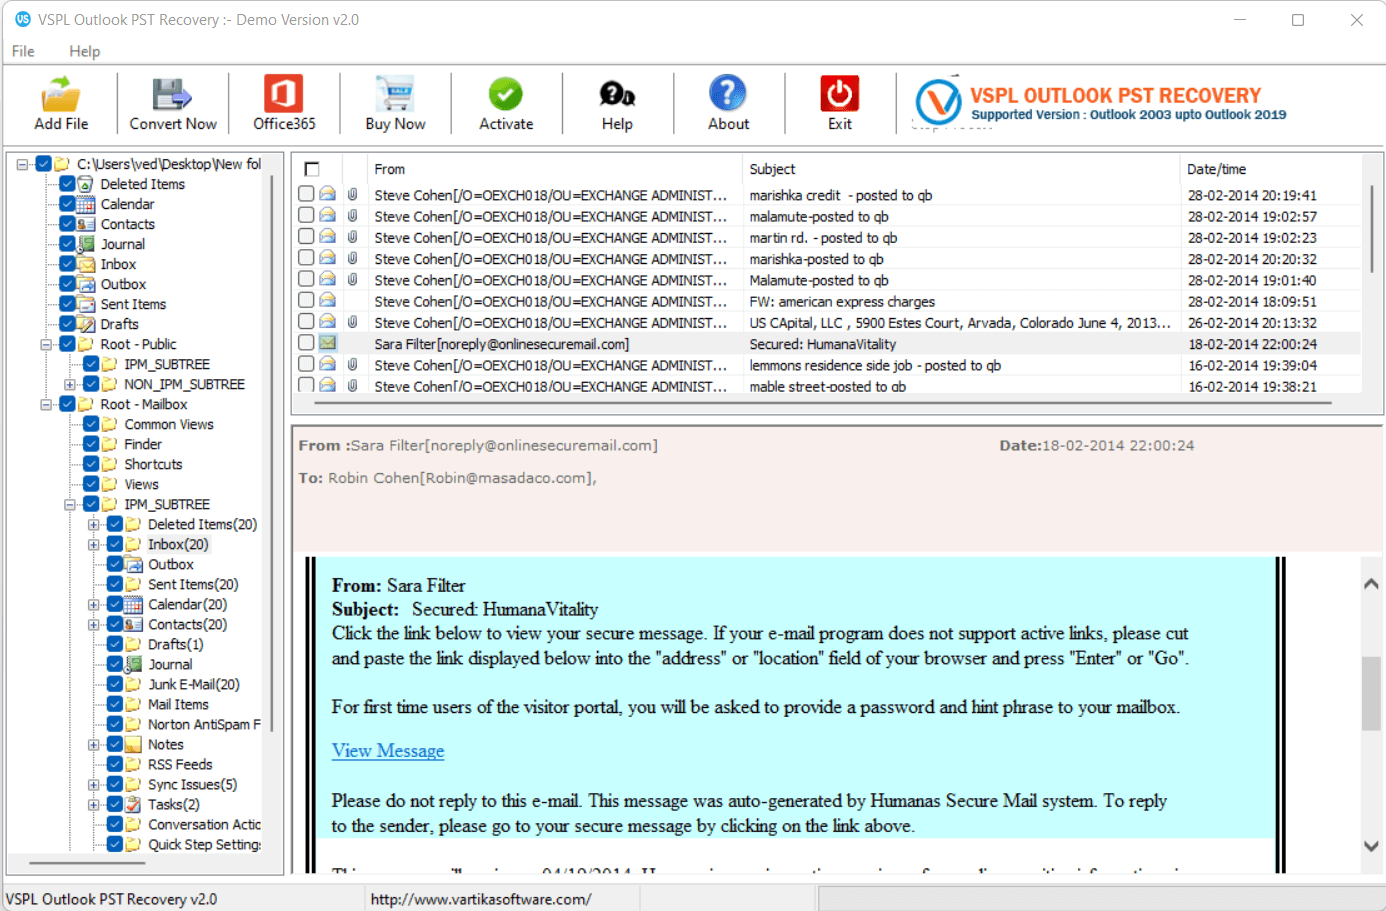The height and width of the screenshot is (911, 1386).
Task: Expand the Sync Issues(5) node
Action: point(93,784)
